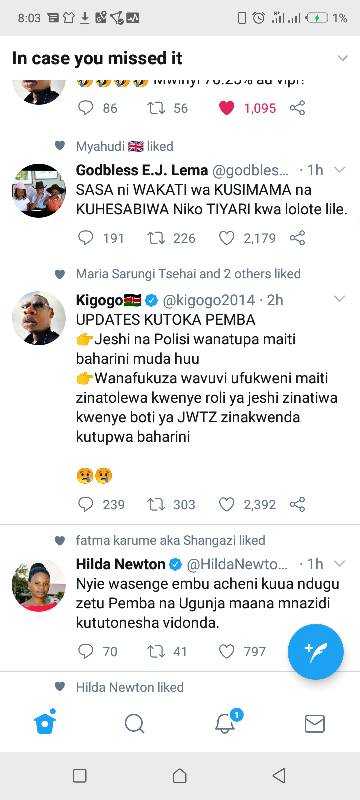Open Kigogo's profile picture

tap(39, 318)
